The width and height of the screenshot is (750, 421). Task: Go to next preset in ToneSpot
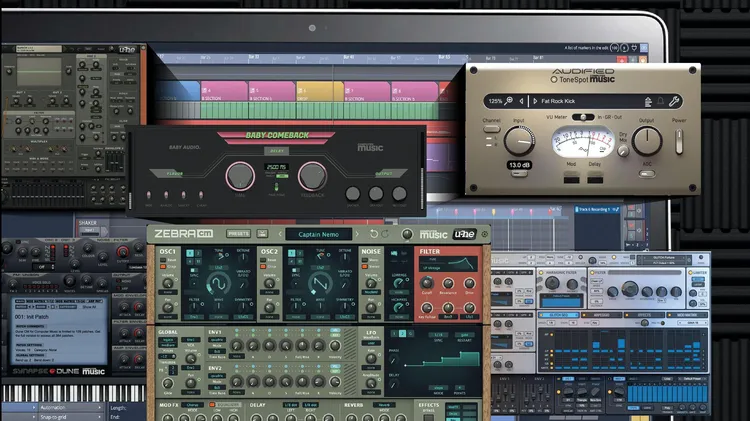(535, 101)
